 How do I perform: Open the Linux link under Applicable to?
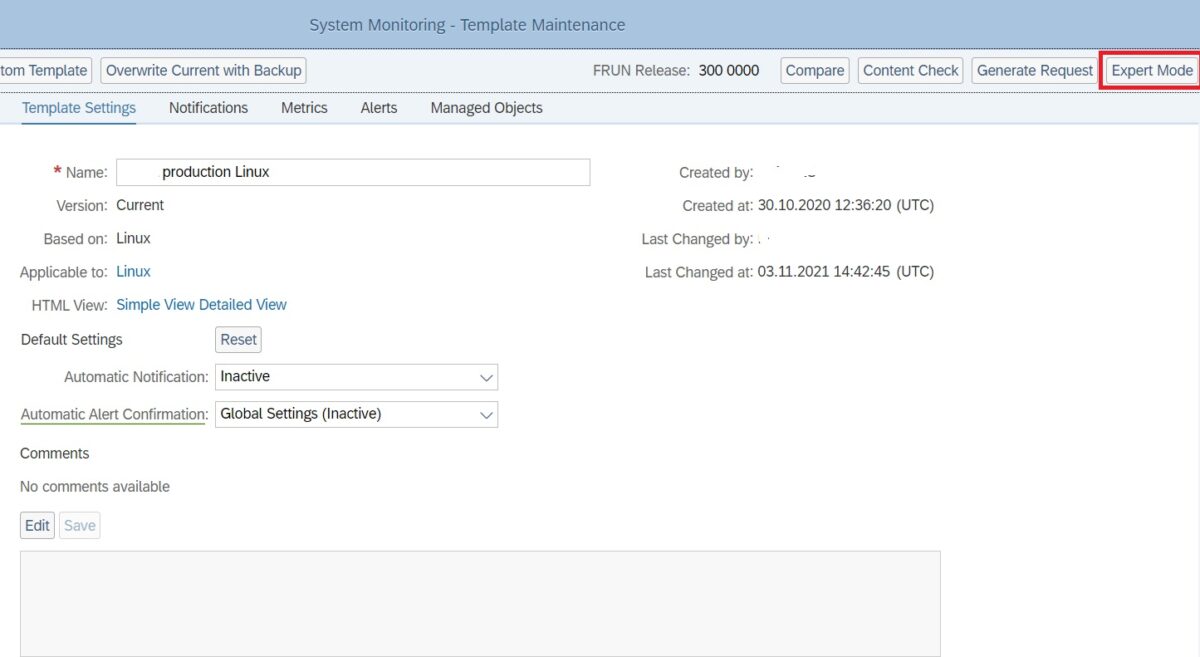point(133,271)
